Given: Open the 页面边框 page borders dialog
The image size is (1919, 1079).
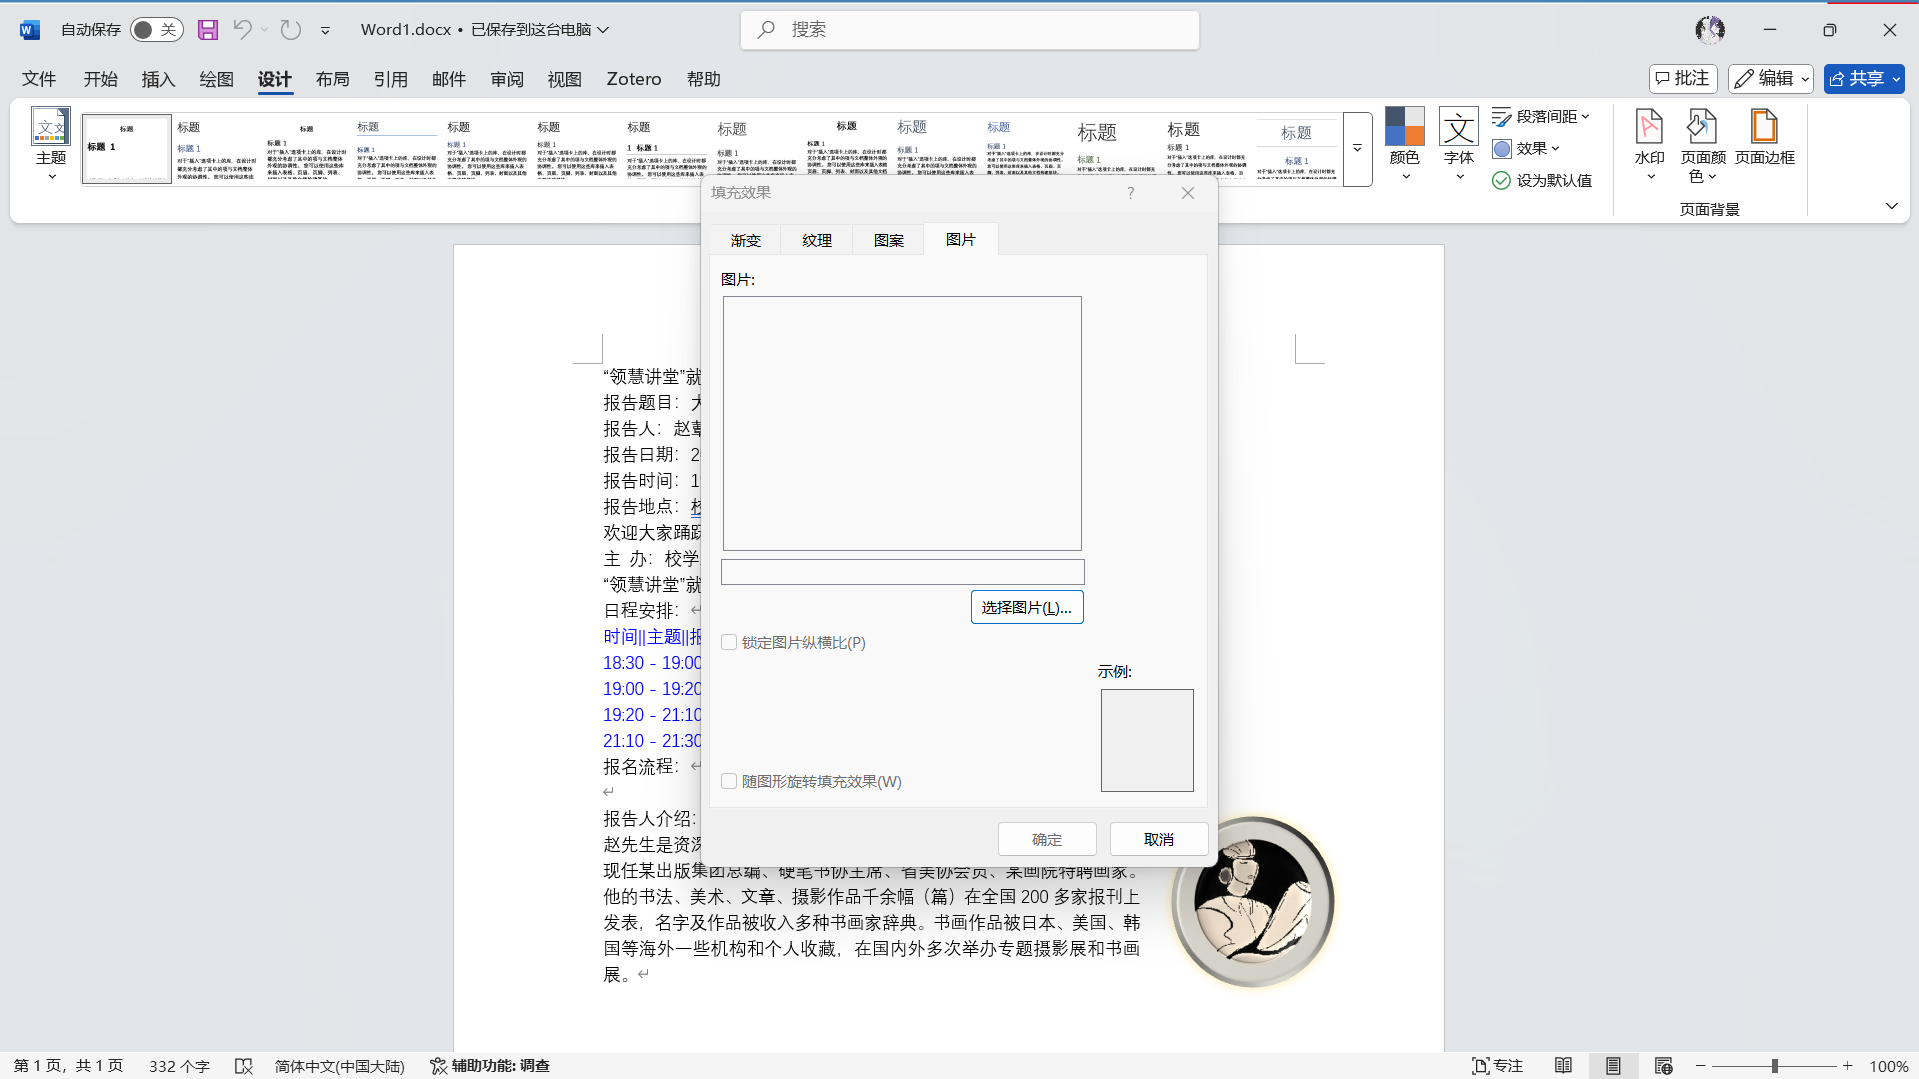Looking at the screenshot, I should click(x=1765, y=138).
